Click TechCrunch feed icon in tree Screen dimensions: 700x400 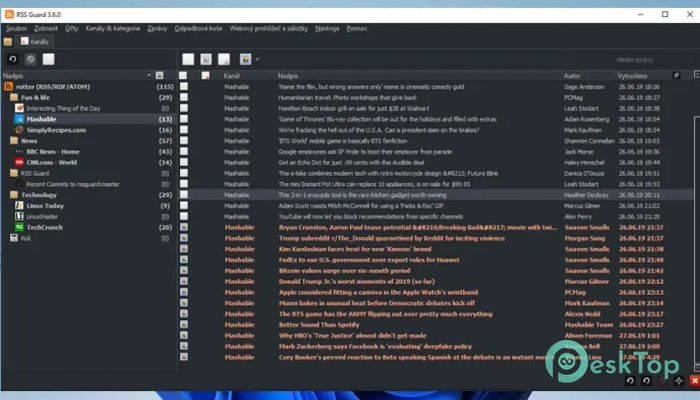tap(19, 227)
